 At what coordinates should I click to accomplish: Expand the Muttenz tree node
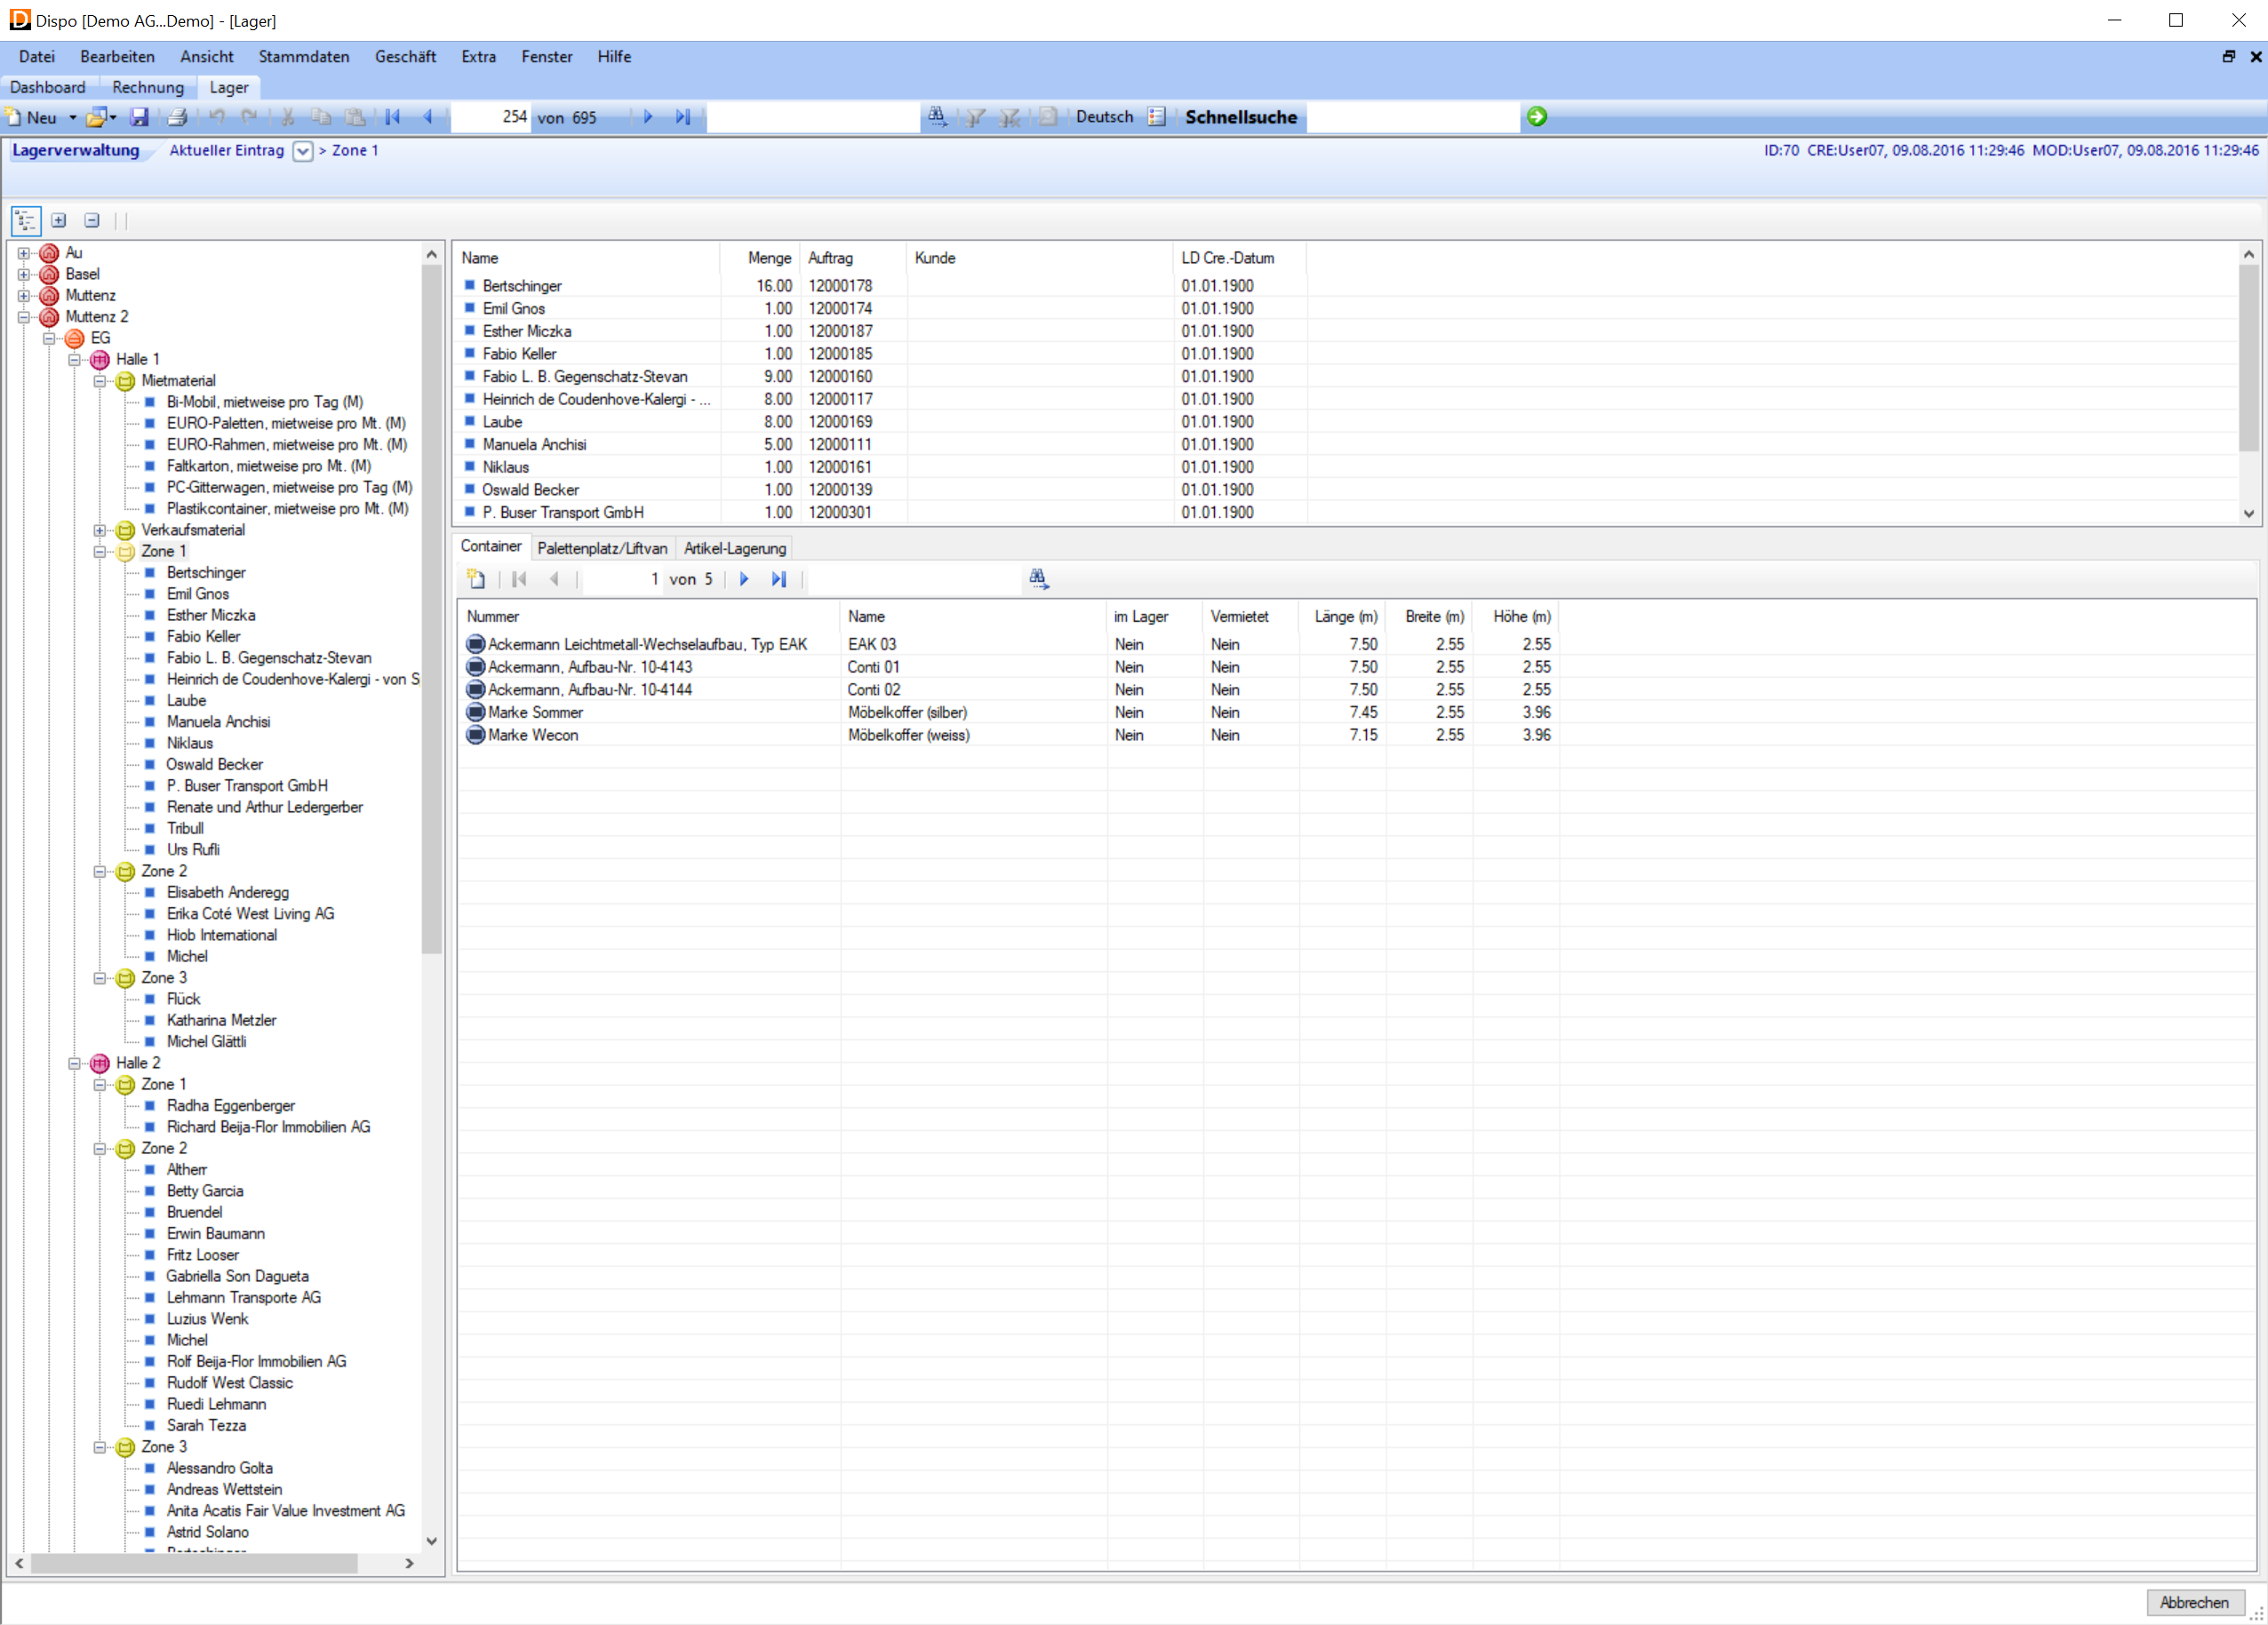[x=24, y=296]
